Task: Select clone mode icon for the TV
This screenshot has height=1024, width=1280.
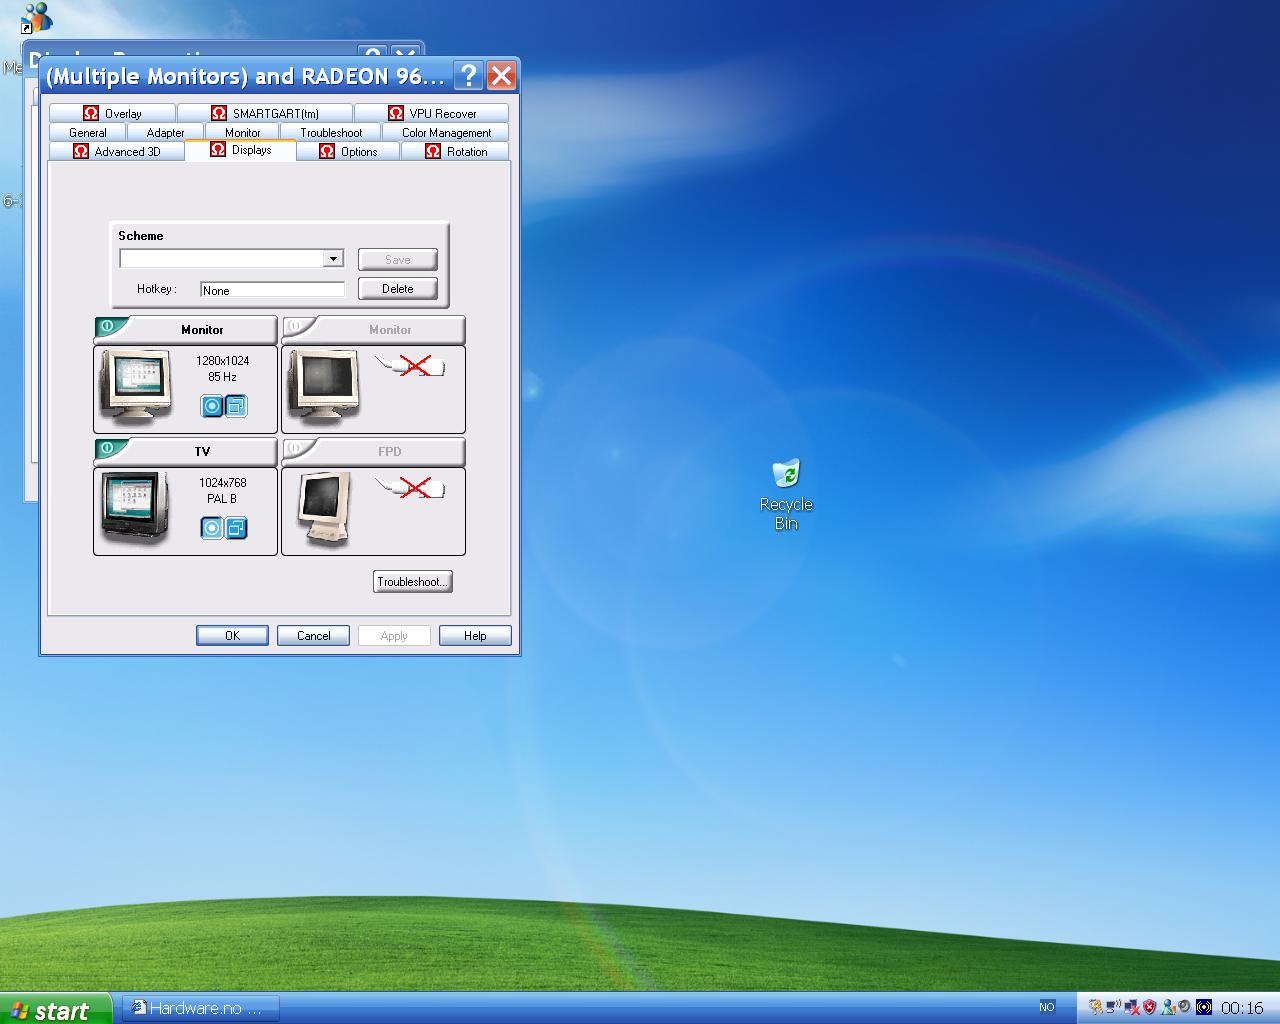Action: pos(236,528)
